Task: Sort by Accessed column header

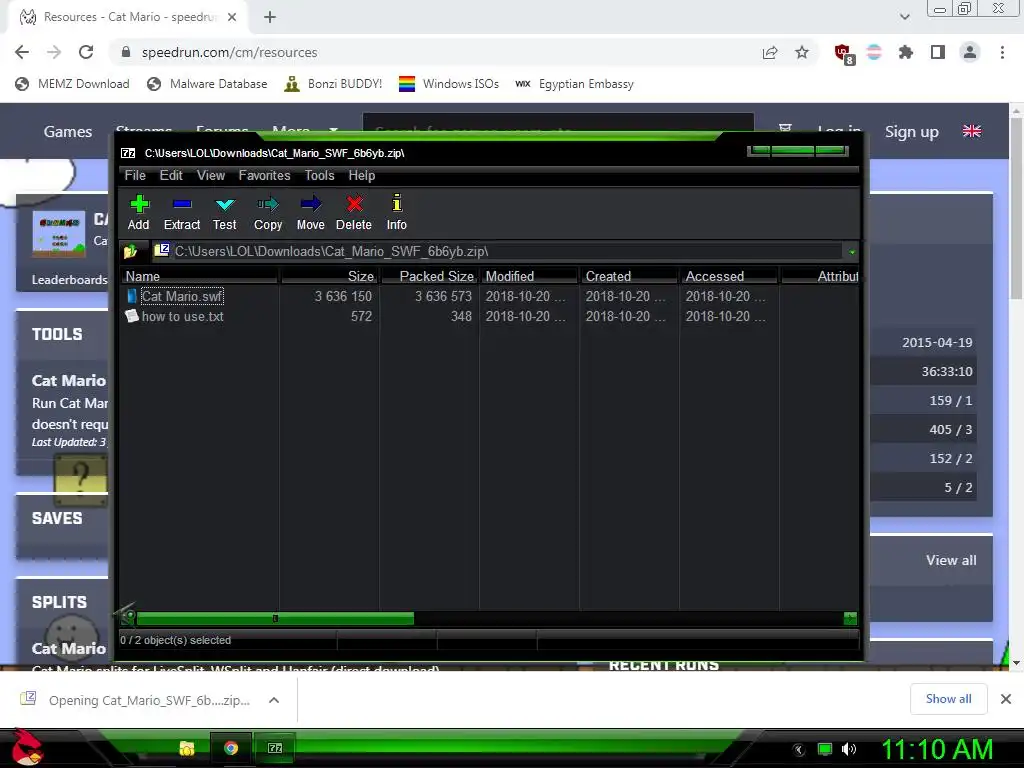Action: 729,276
